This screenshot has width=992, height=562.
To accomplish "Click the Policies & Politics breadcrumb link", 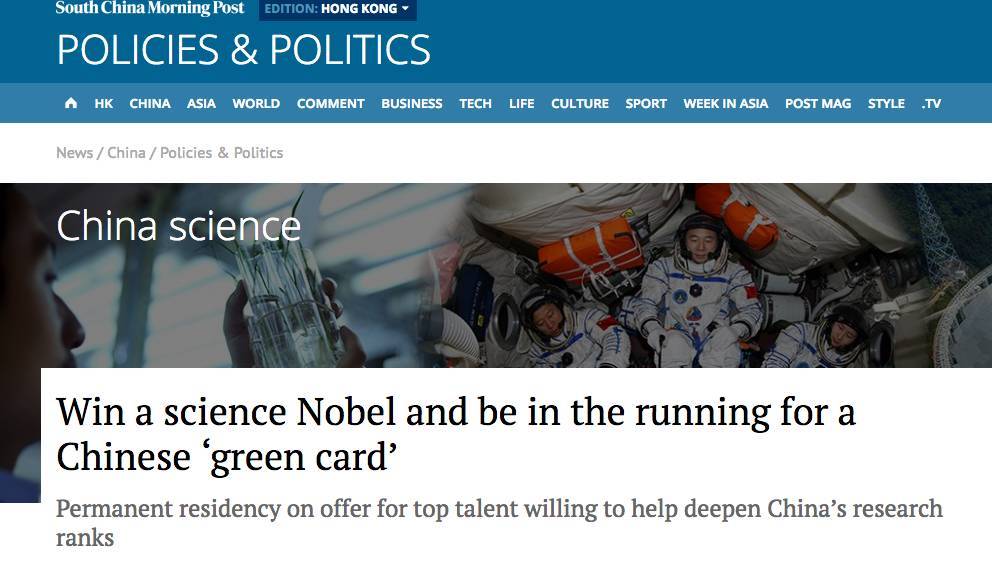I will coord(221,153).
